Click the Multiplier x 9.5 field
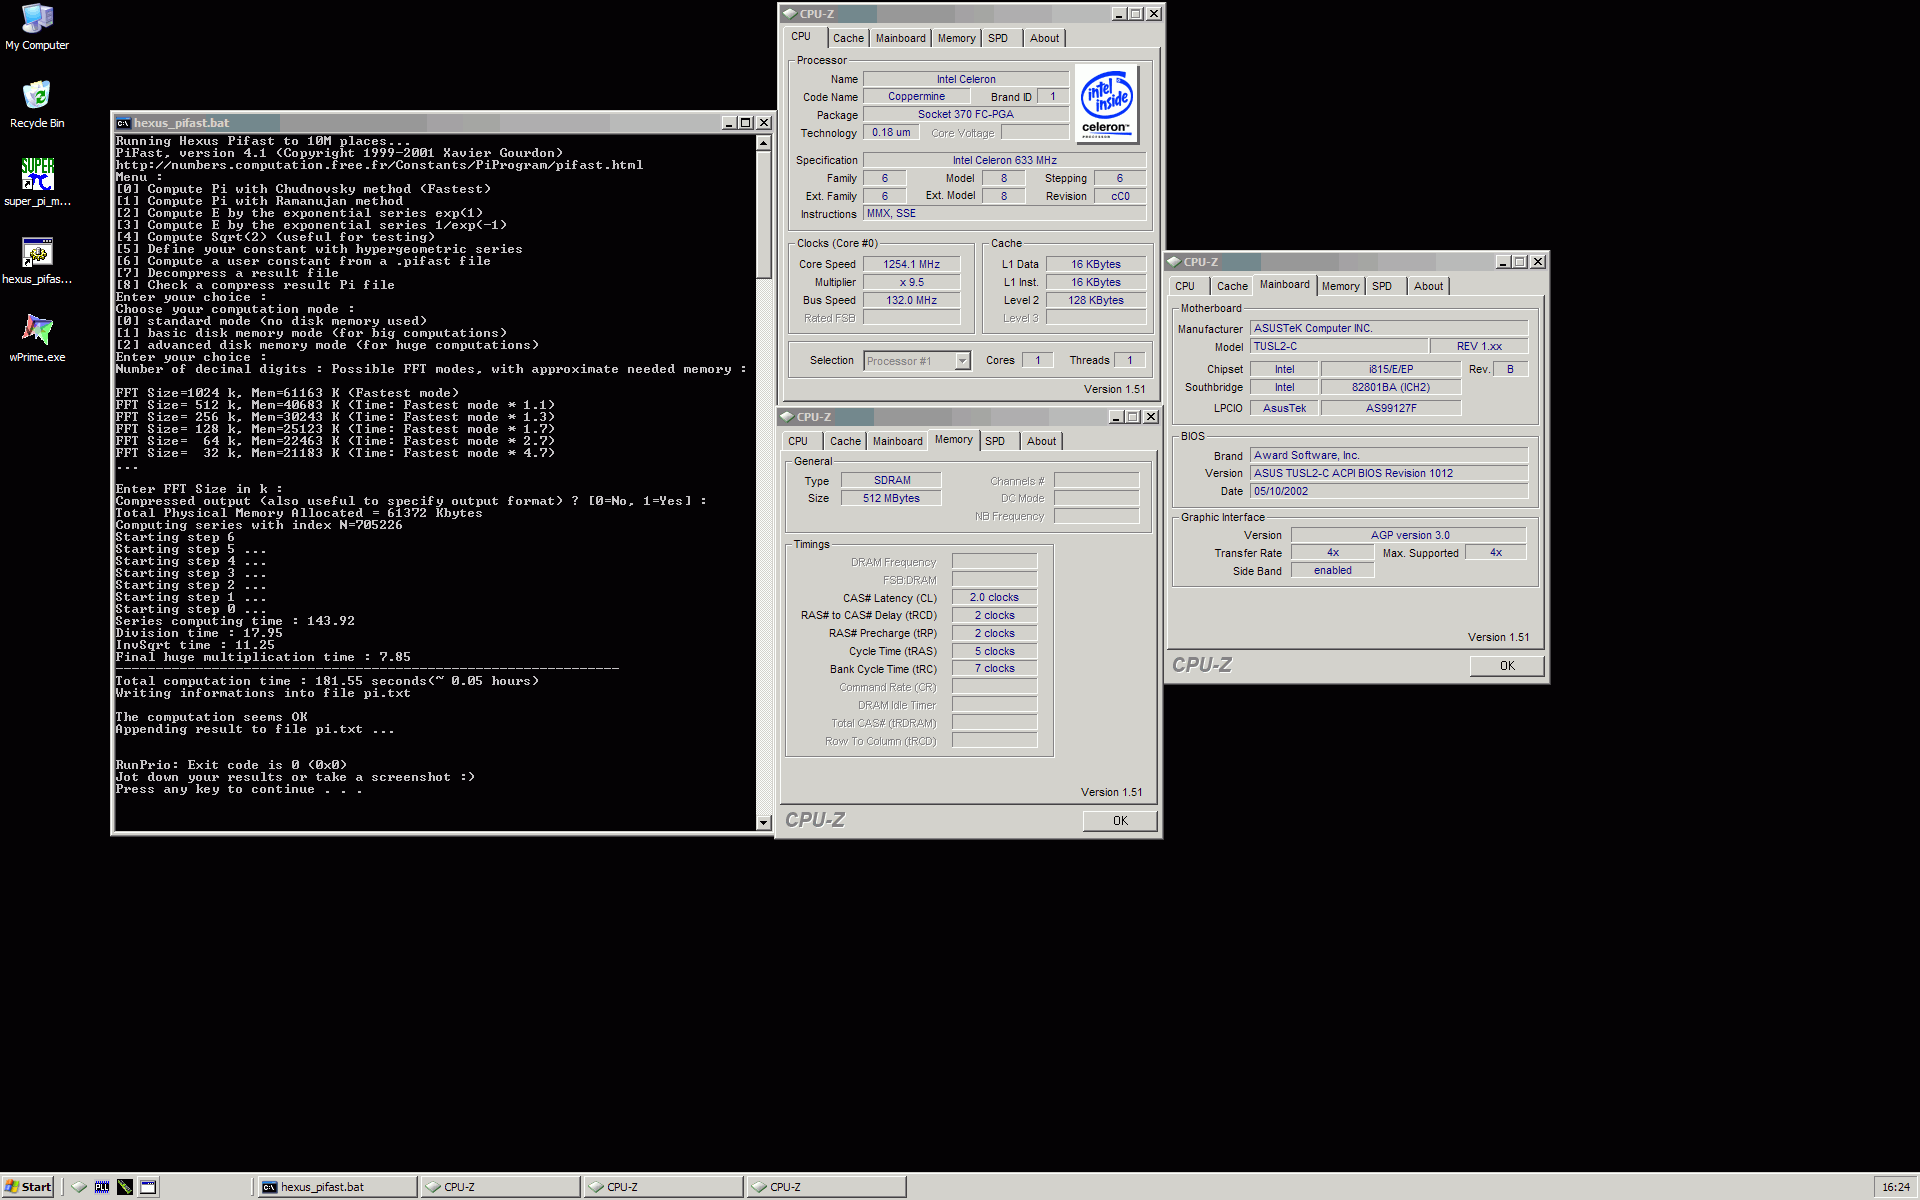The image size is (1920, 1200). coord(911,283)
